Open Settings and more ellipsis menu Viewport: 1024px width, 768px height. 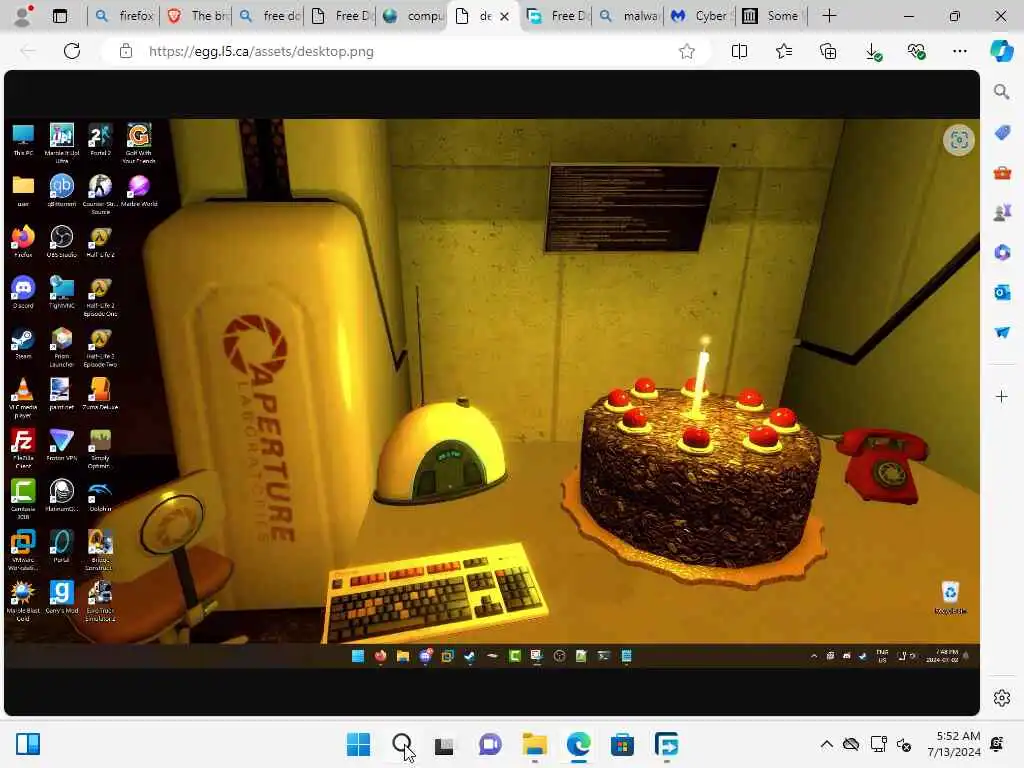pos(959,51)
